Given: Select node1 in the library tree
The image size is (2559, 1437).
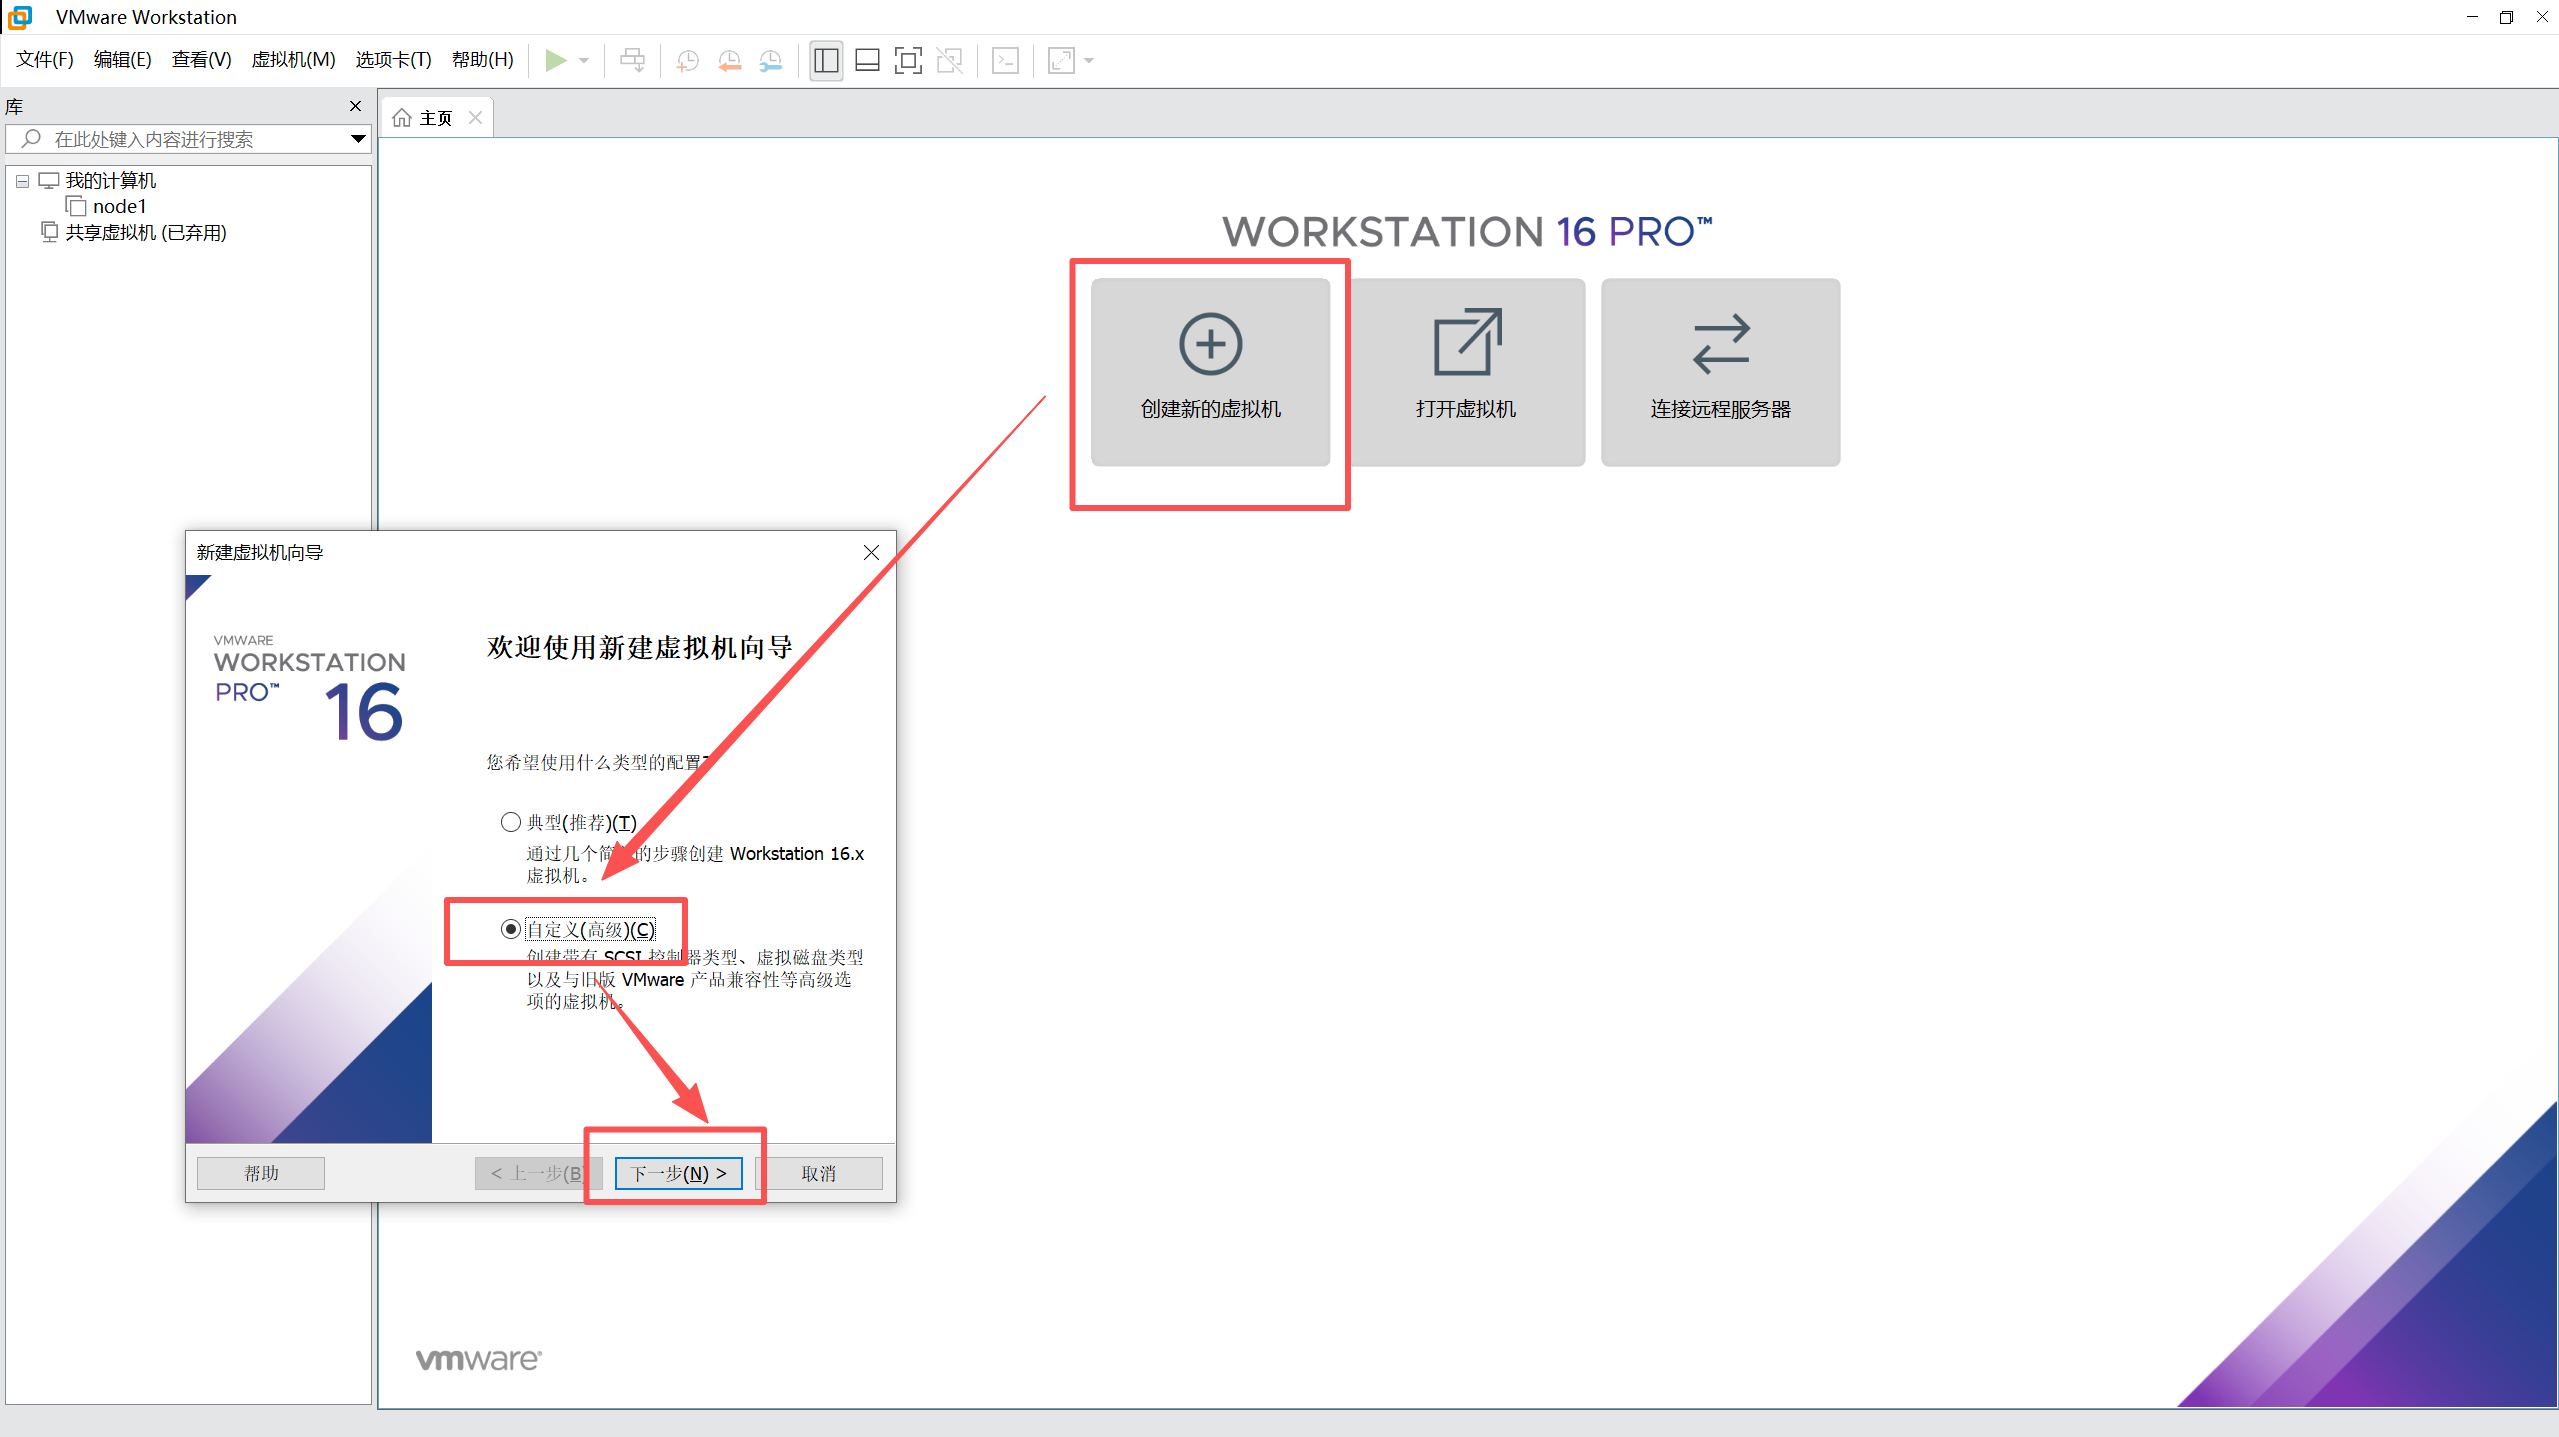Looking at the screenshot, I should tap(119, 206).
